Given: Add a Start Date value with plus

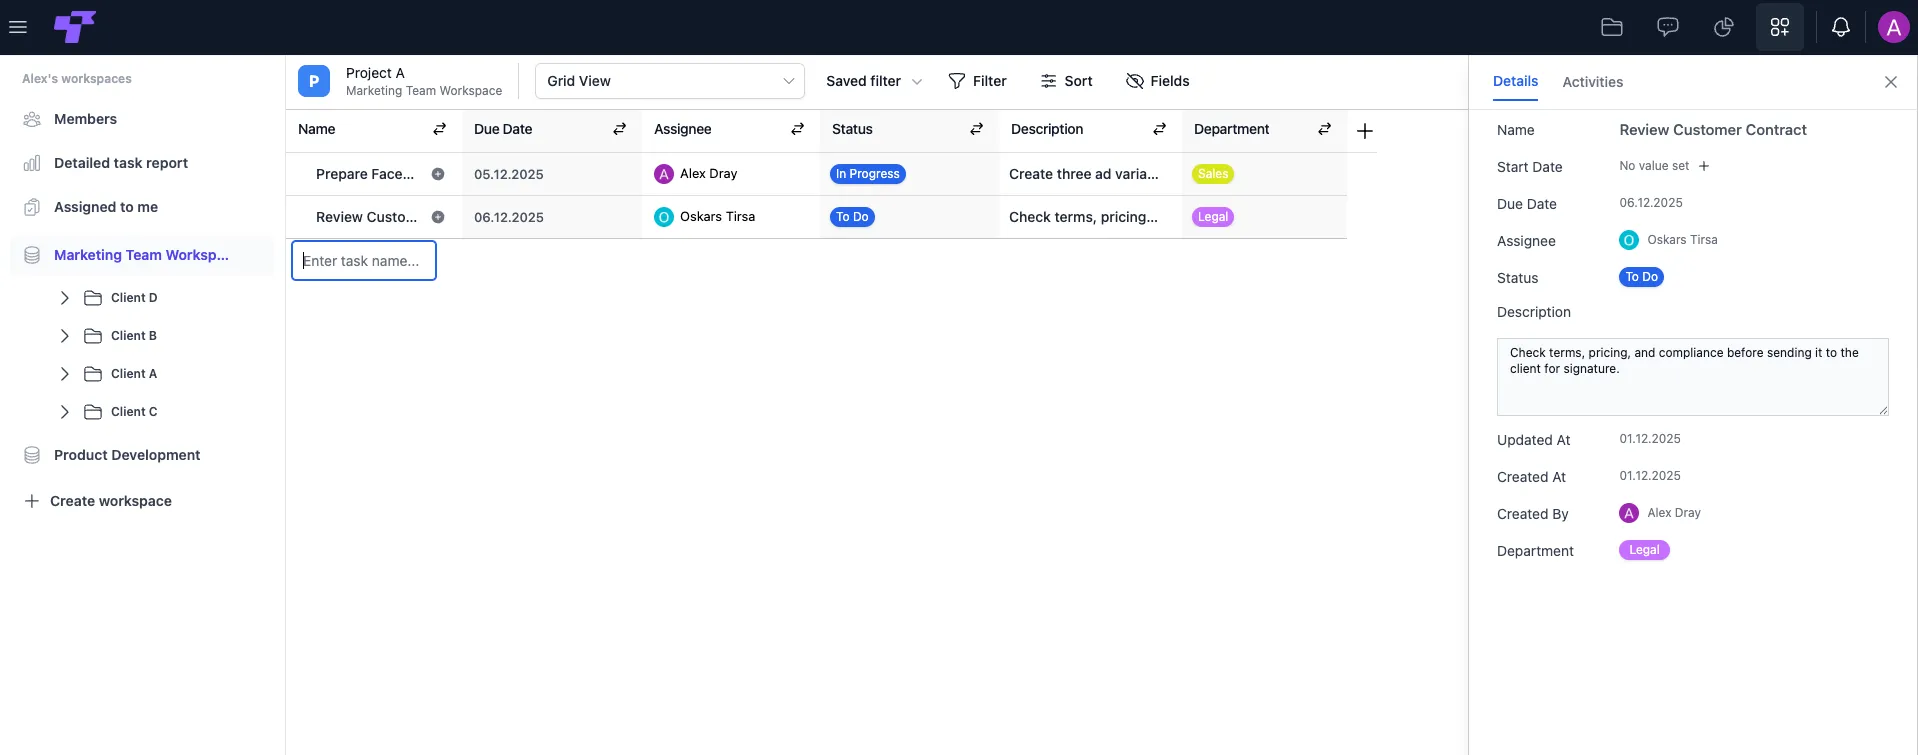Looking at the screenshot, I should 1704,166.
